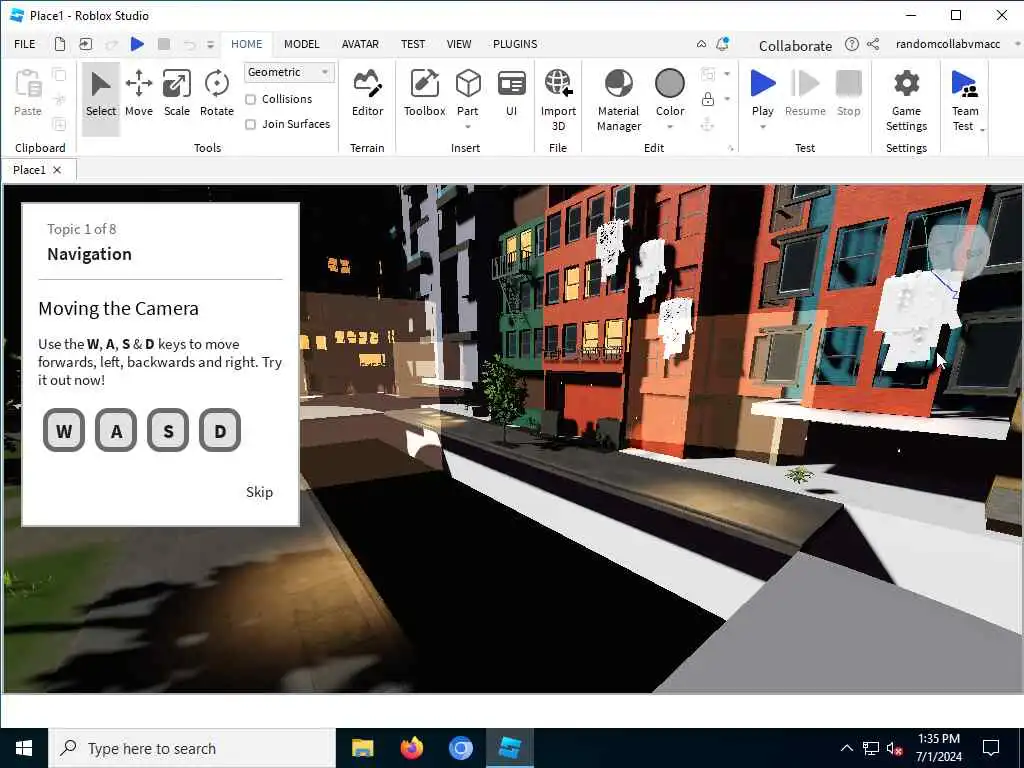Click the Collaborate button

coord(795,46)
